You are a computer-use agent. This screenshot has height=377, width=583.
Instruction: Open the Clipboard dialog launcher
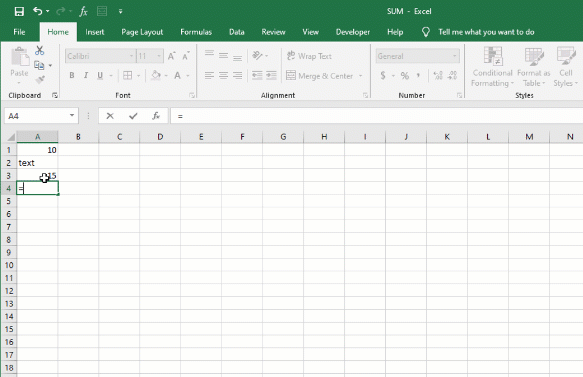55,96
